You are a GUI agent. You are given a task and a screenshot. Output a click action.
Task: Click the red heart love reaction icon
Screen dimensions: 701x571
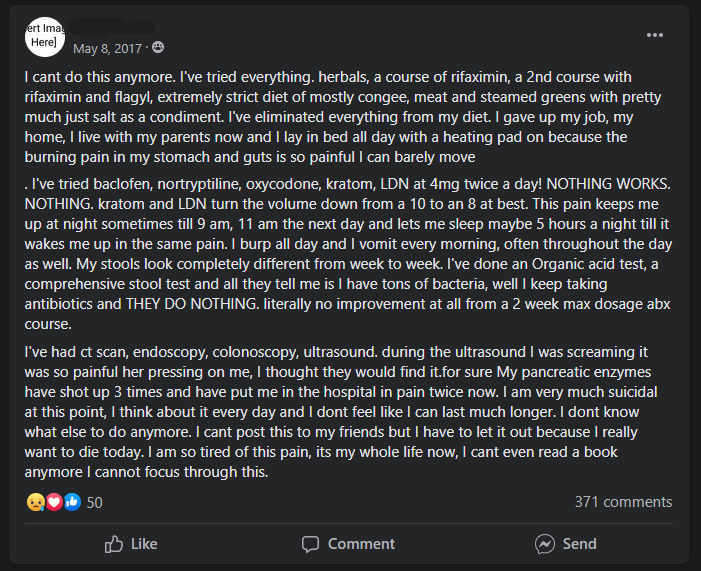[x=54, y=502]
